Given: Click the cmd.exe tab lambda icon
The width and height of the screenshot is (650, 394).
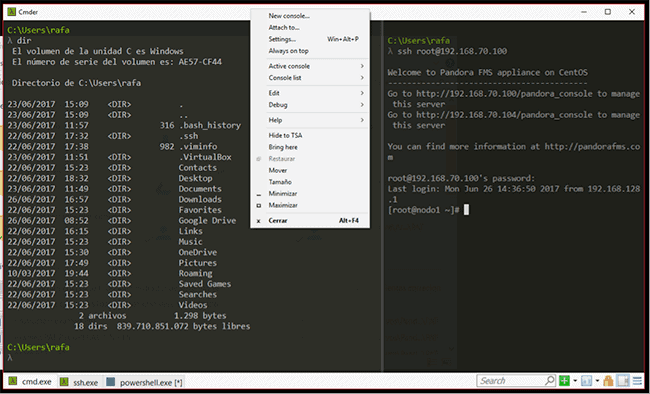Looking at the screenshot, I should coord(13,381).
